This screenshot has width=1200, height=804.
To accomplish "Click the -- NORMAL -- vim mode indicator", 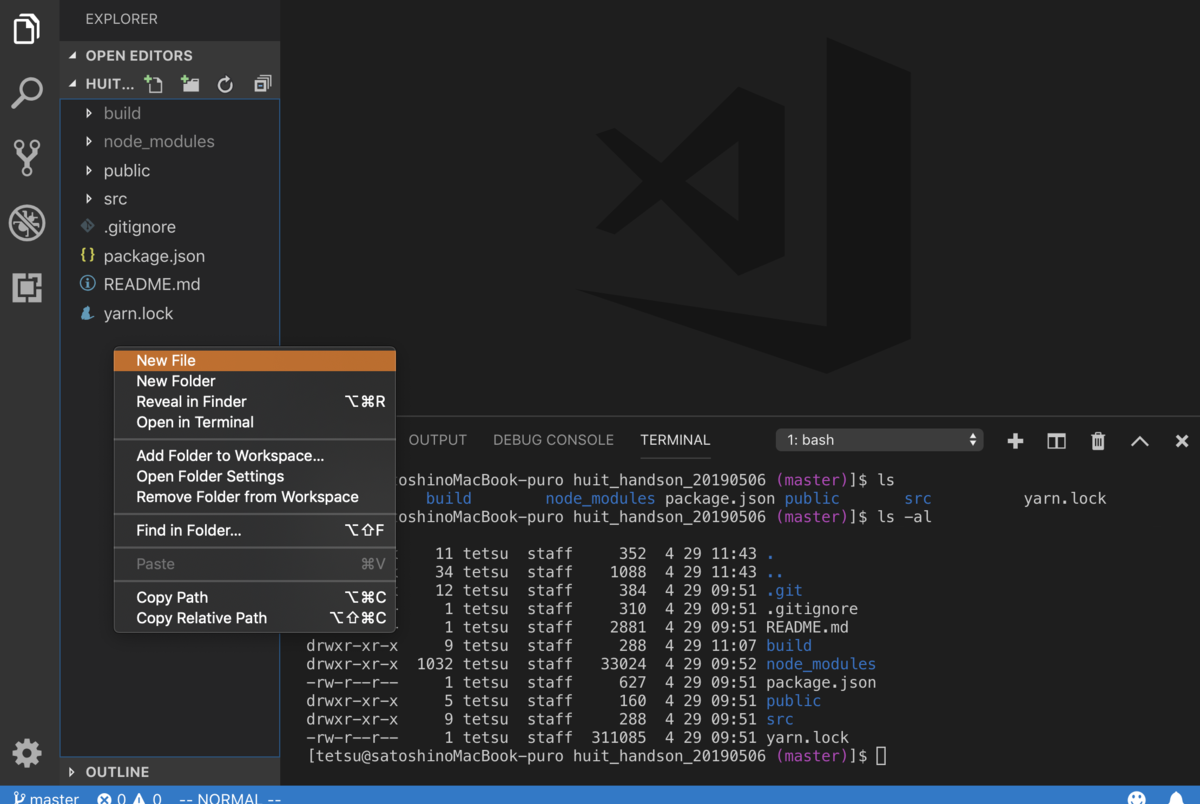I will (230, 798).
